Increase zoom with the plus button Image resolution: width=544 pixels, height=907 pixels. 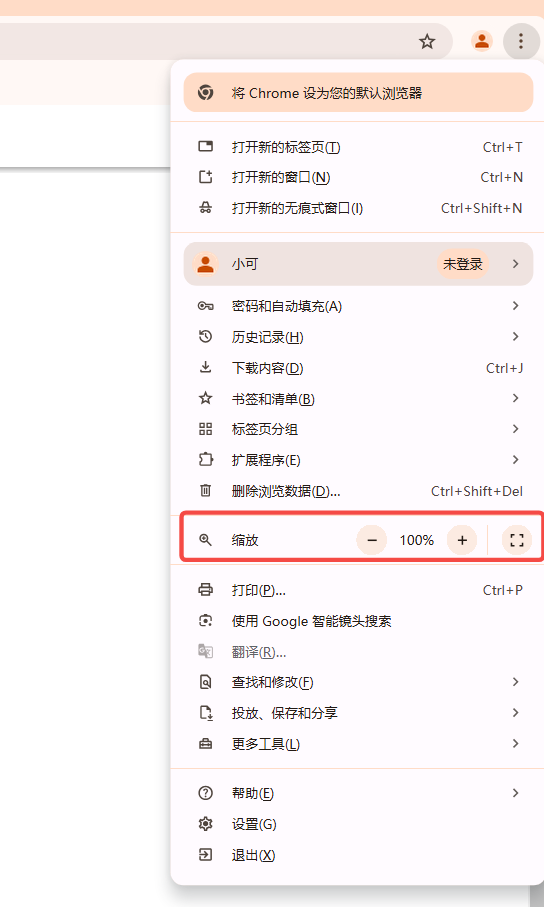click(462, 540)
